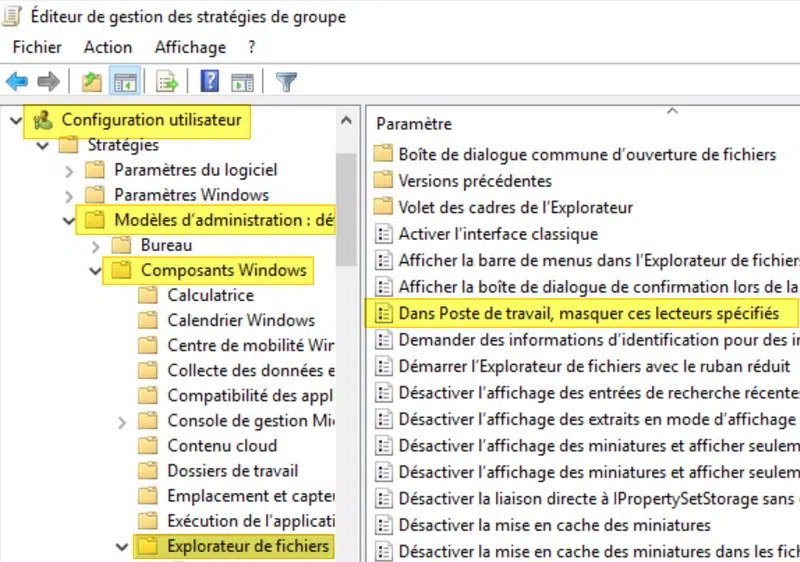Viewport: 800px width, 562px height.
Task: Click folder icon of Volet des cadres de l'Explorateur
Action: (x=383, y=207)
